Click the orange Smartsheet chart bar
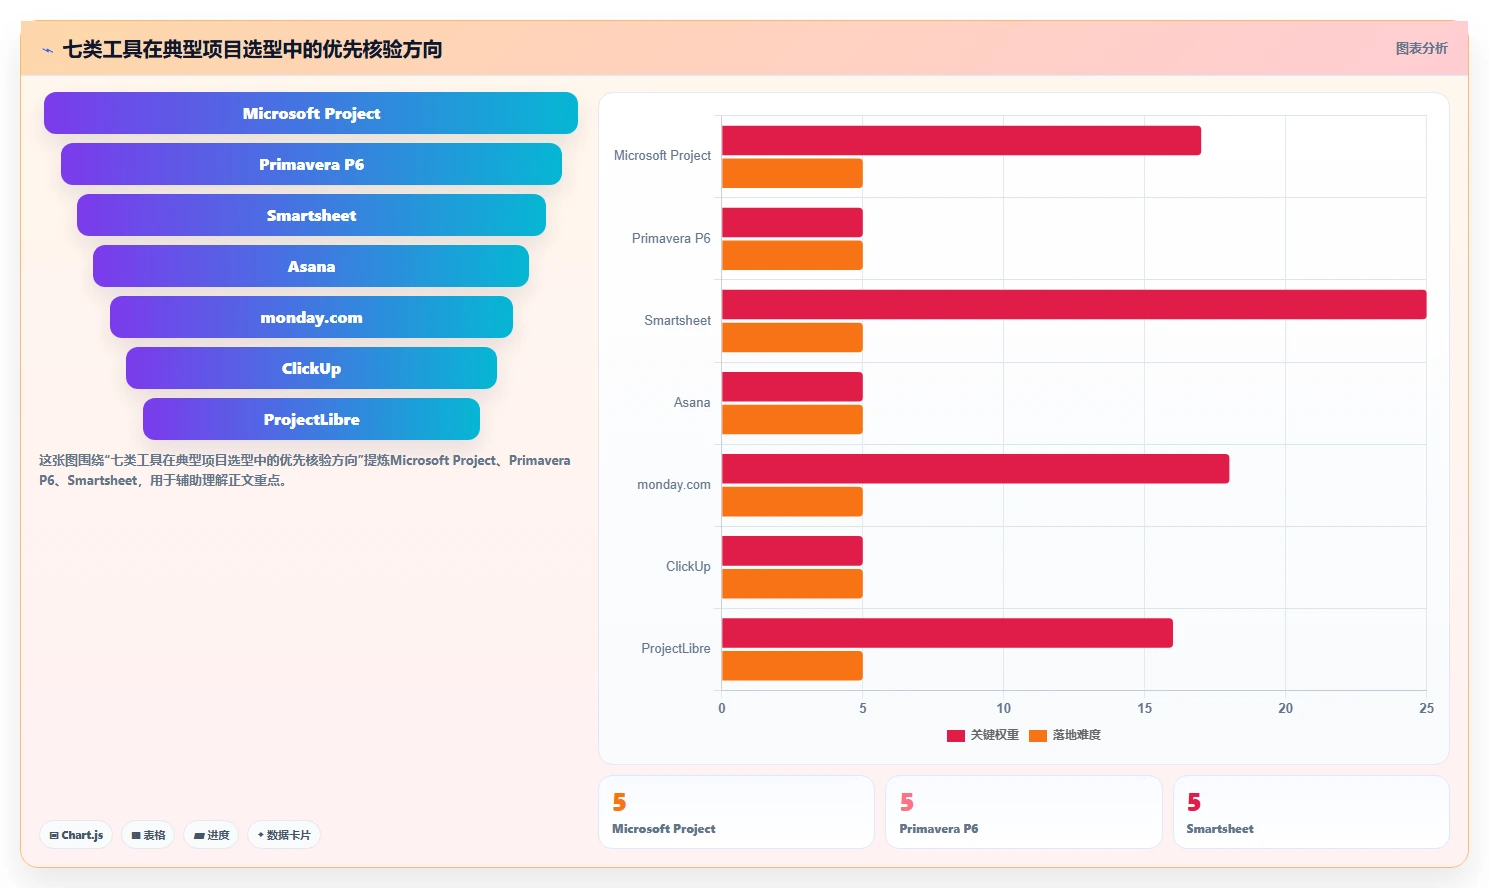 [x=792, y=337]
